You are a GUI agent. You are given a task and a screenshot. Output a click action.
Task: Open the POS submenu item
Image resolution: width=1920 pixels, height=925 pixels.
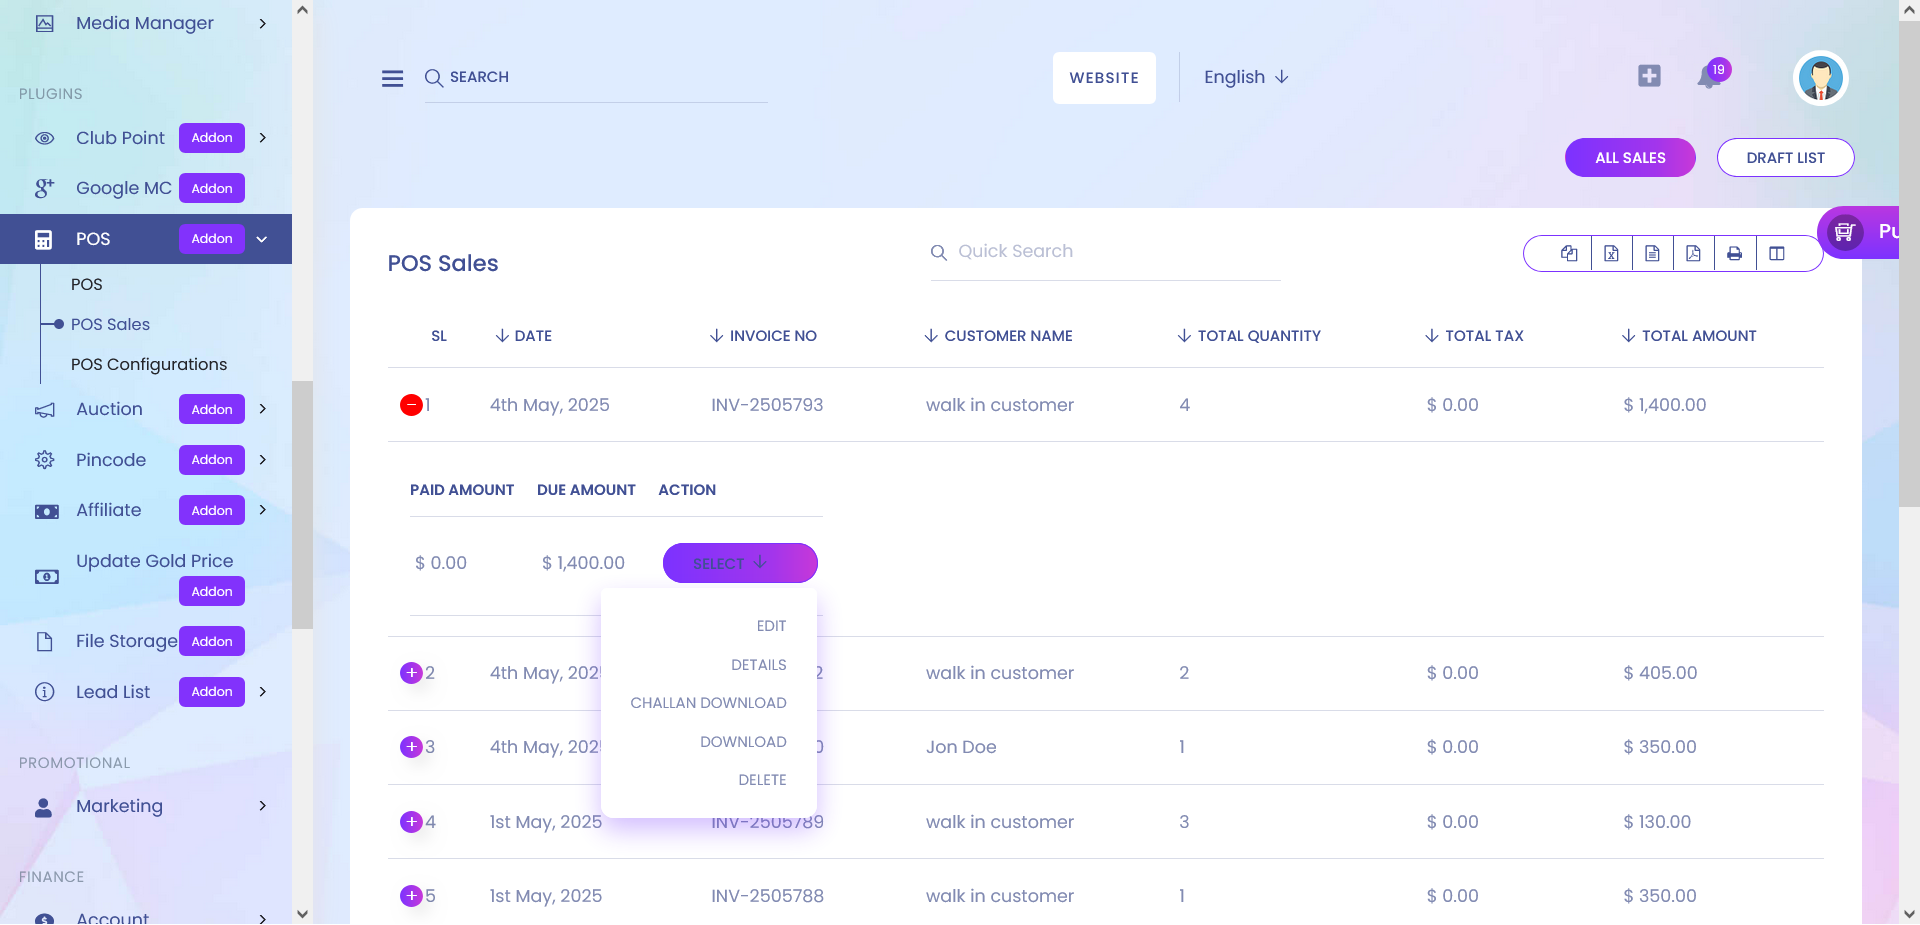(86, 284)
